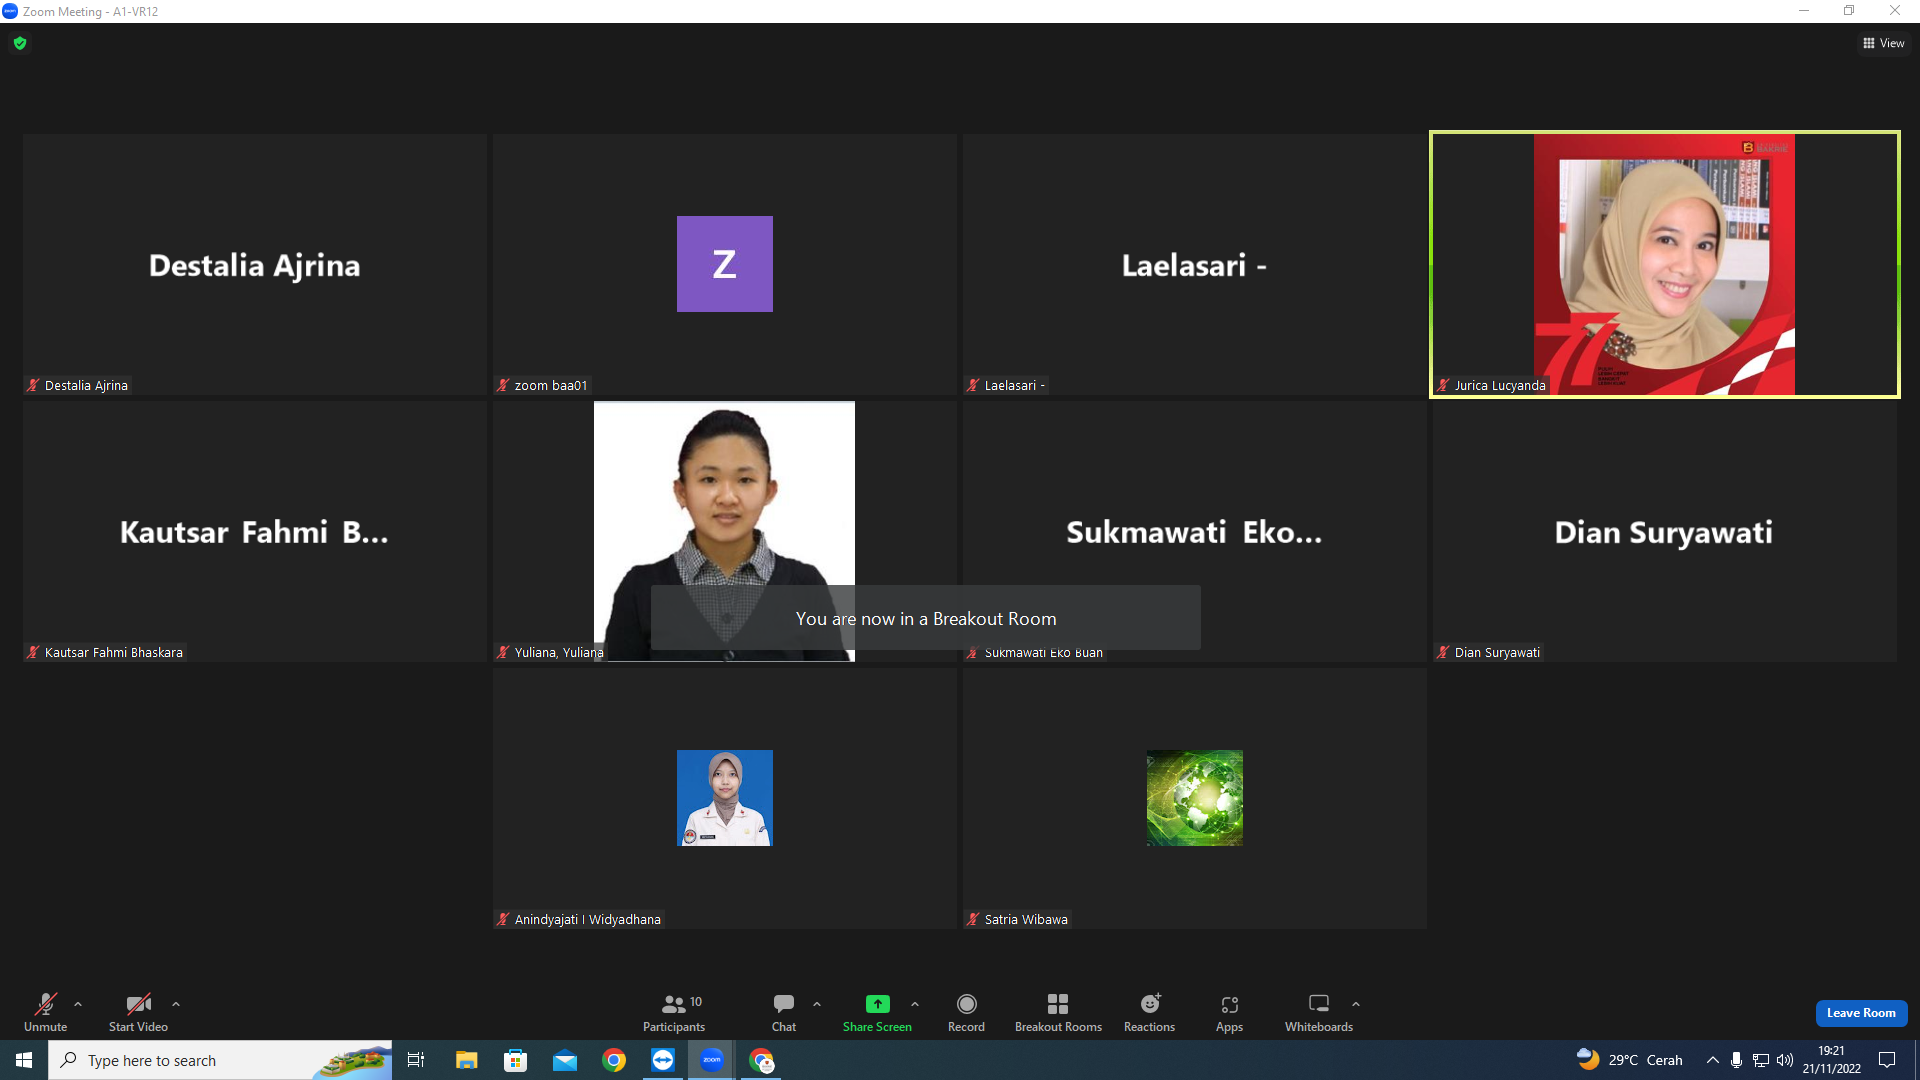Close the Zoom Meeting window
Viewport: 1920px width, 1080px height.
[1895, 11]
